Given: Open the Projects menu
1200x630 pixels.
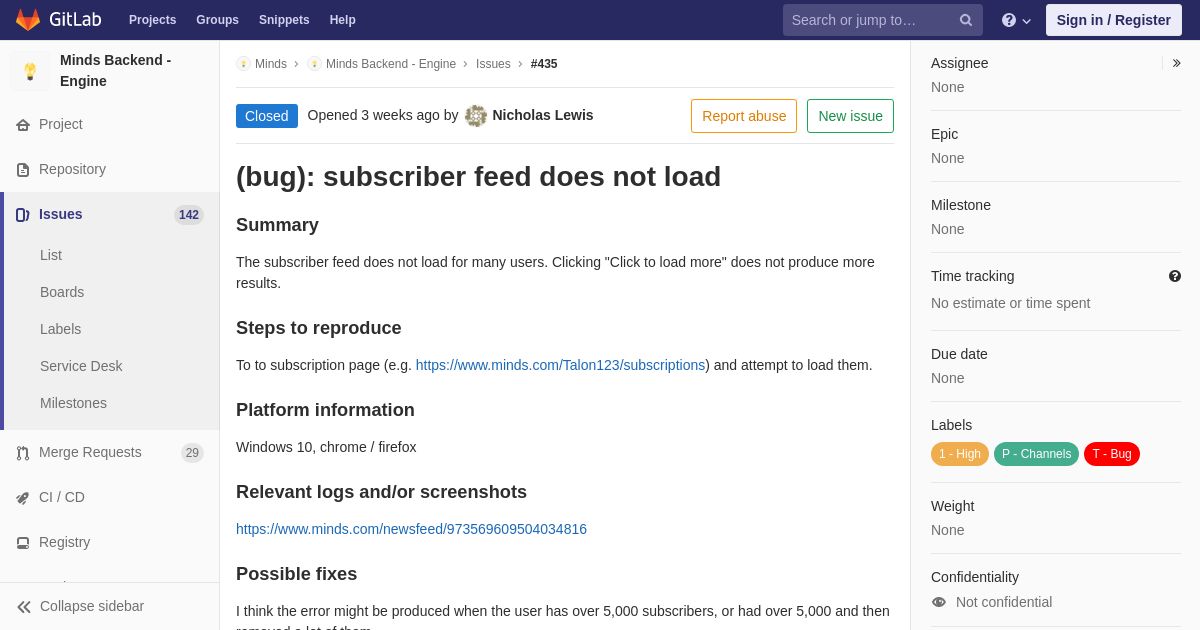Looking at the screenshot, I should click(x=152, y=20).
